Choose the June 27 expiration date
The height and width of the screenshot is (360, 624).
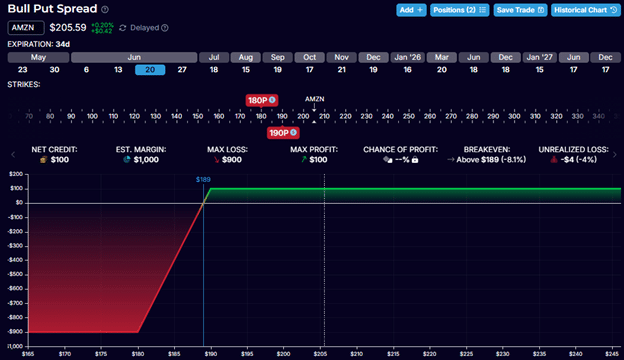(x=182, y=70)
